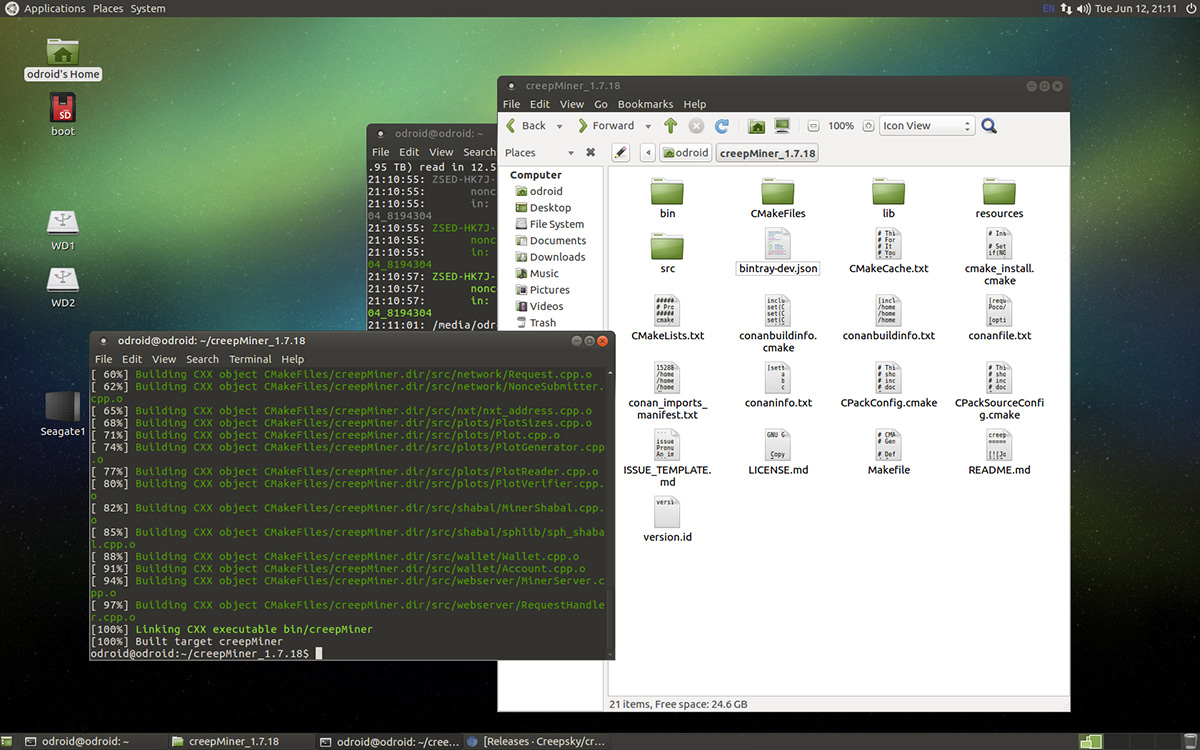Select the conaninfo.txt file
This screenshot has height=750, width=1200.
pyautogui.click(x=778, y=386)
